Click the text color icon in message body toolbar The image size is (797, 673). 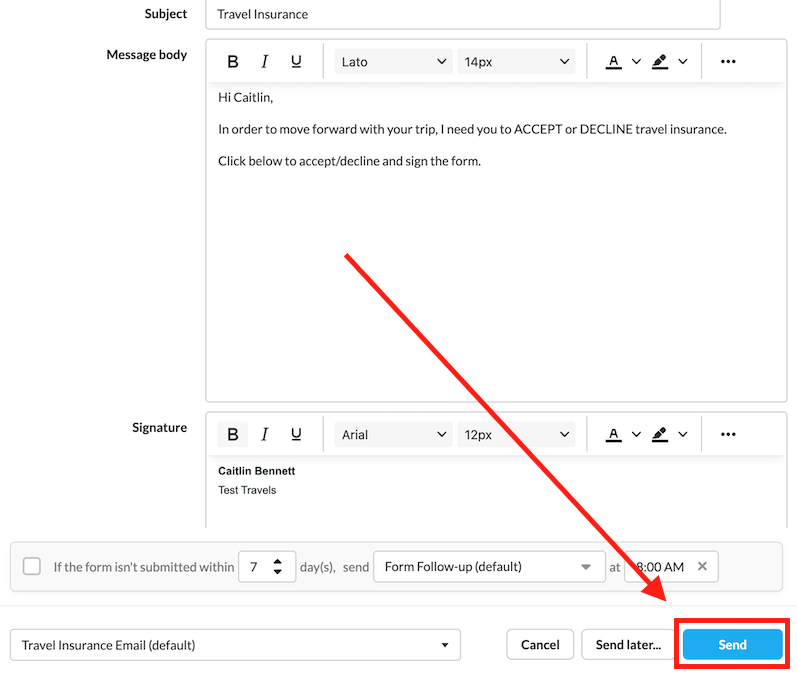click(x=614, y=62)
